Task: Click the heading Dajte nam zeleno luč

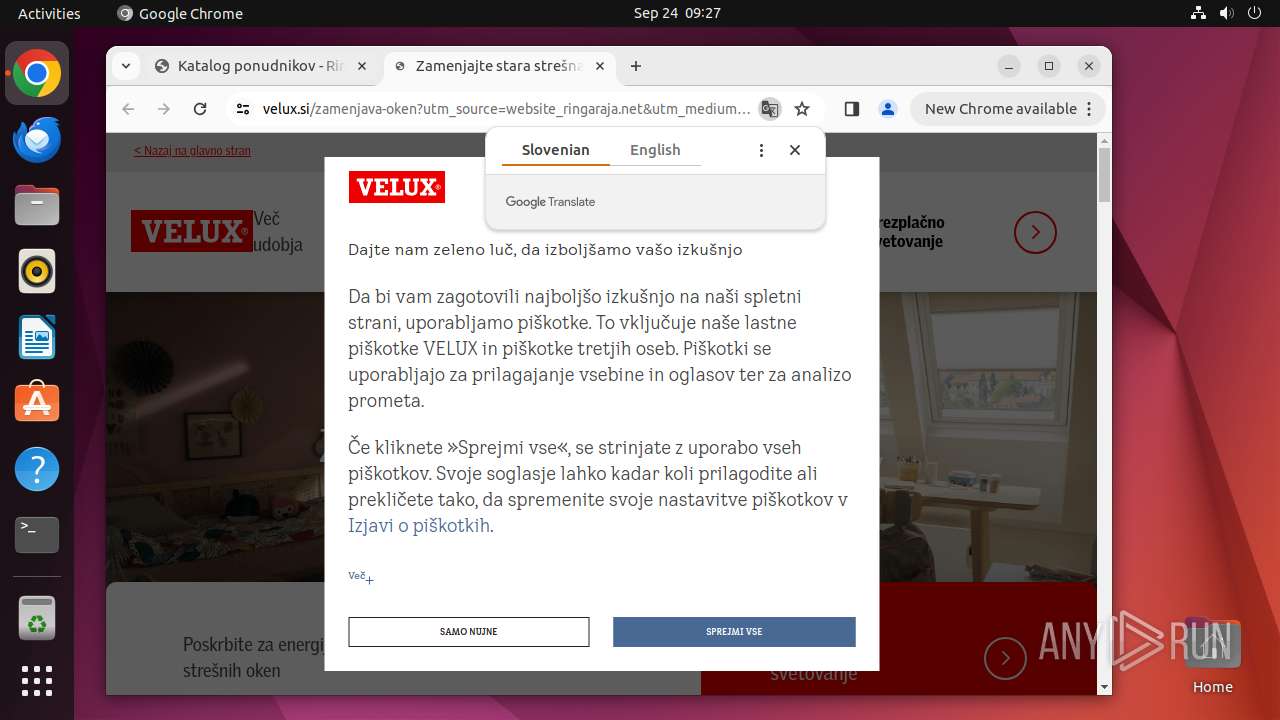Action: 545,250
